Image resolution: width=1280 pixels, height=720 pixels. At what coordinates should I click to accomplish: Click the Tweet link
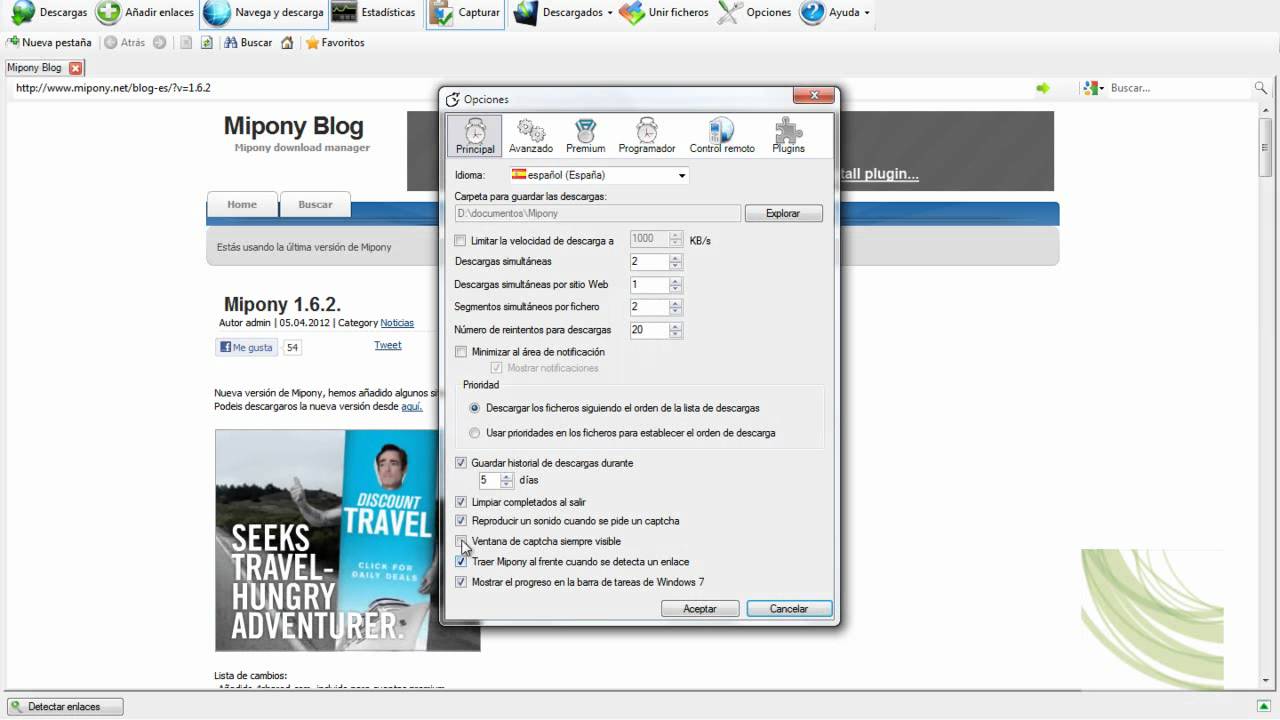coord(387,345)
